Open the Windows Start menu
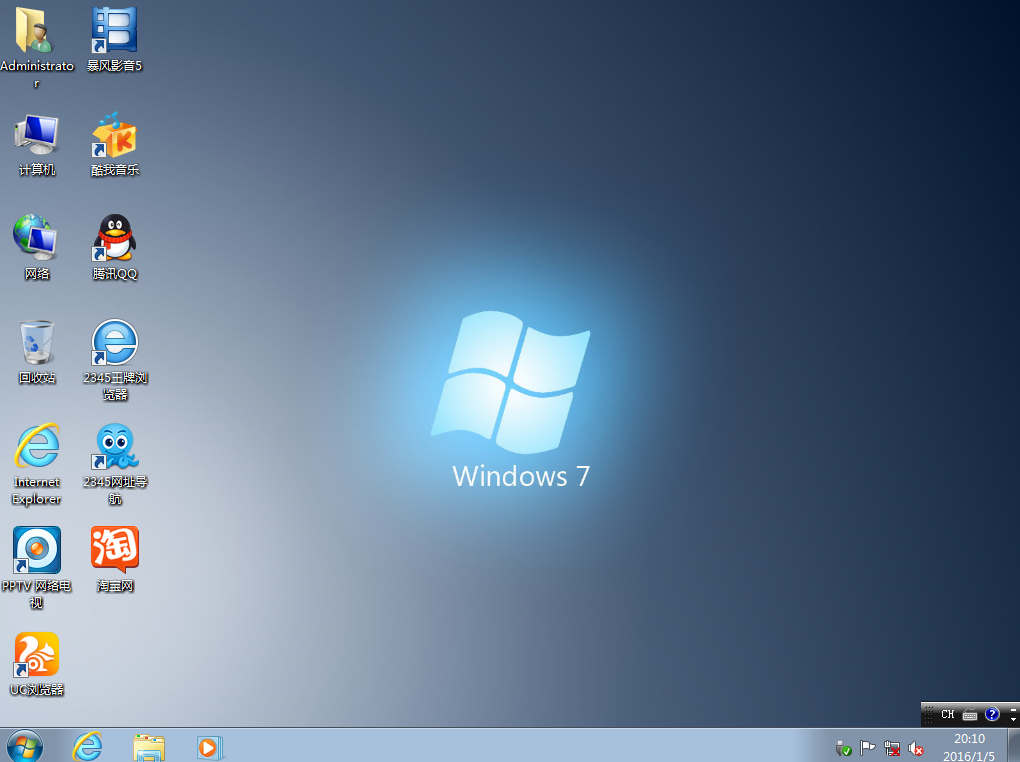 [25, 746]
